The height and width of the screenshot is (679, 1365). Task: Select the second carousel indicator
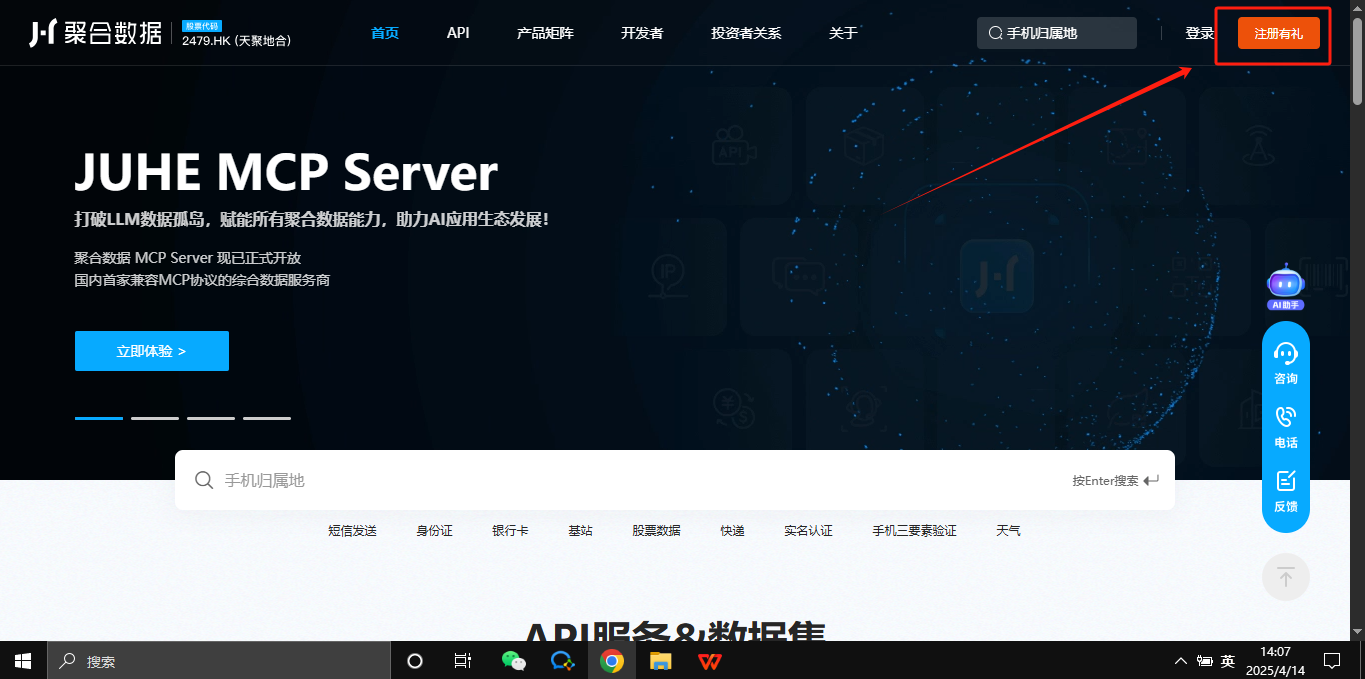tap(155, 418)
